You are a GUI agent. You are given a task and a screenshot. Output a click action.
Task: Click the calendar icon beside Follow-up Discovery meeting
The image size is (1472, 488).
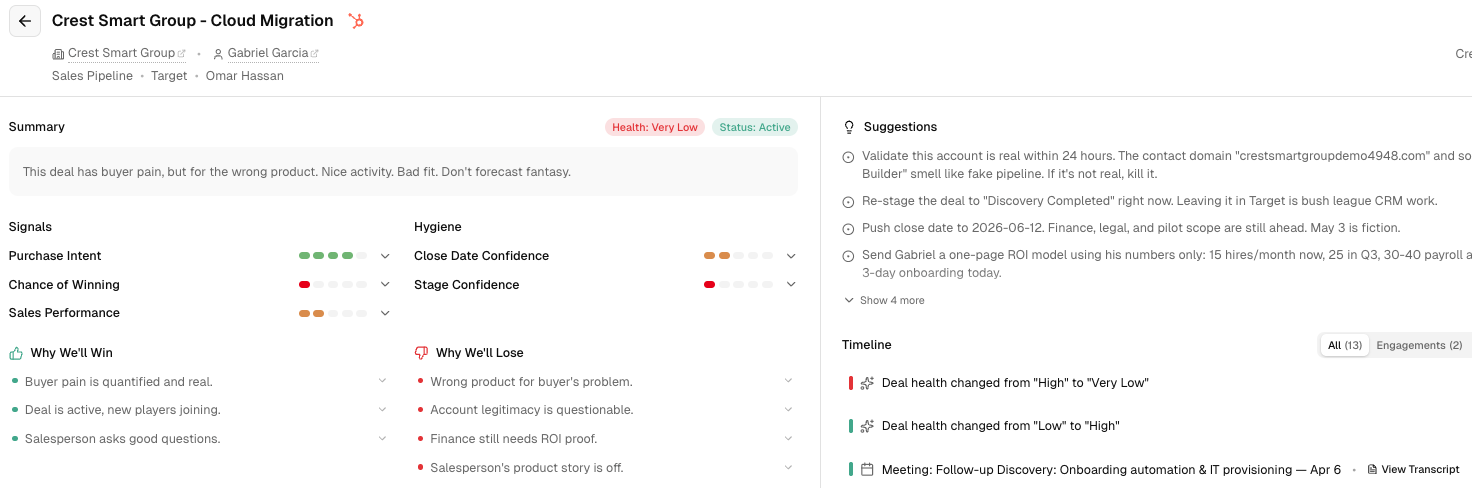pos(867,469)
